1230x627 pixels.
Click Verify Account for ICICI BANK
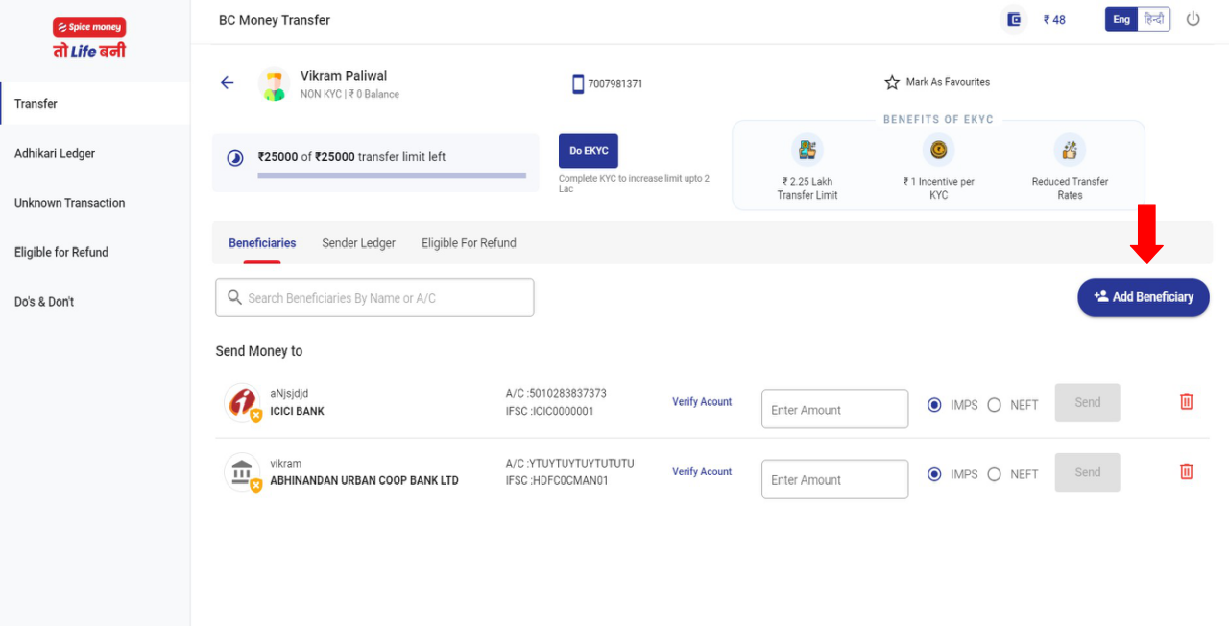tap(702, 402)
